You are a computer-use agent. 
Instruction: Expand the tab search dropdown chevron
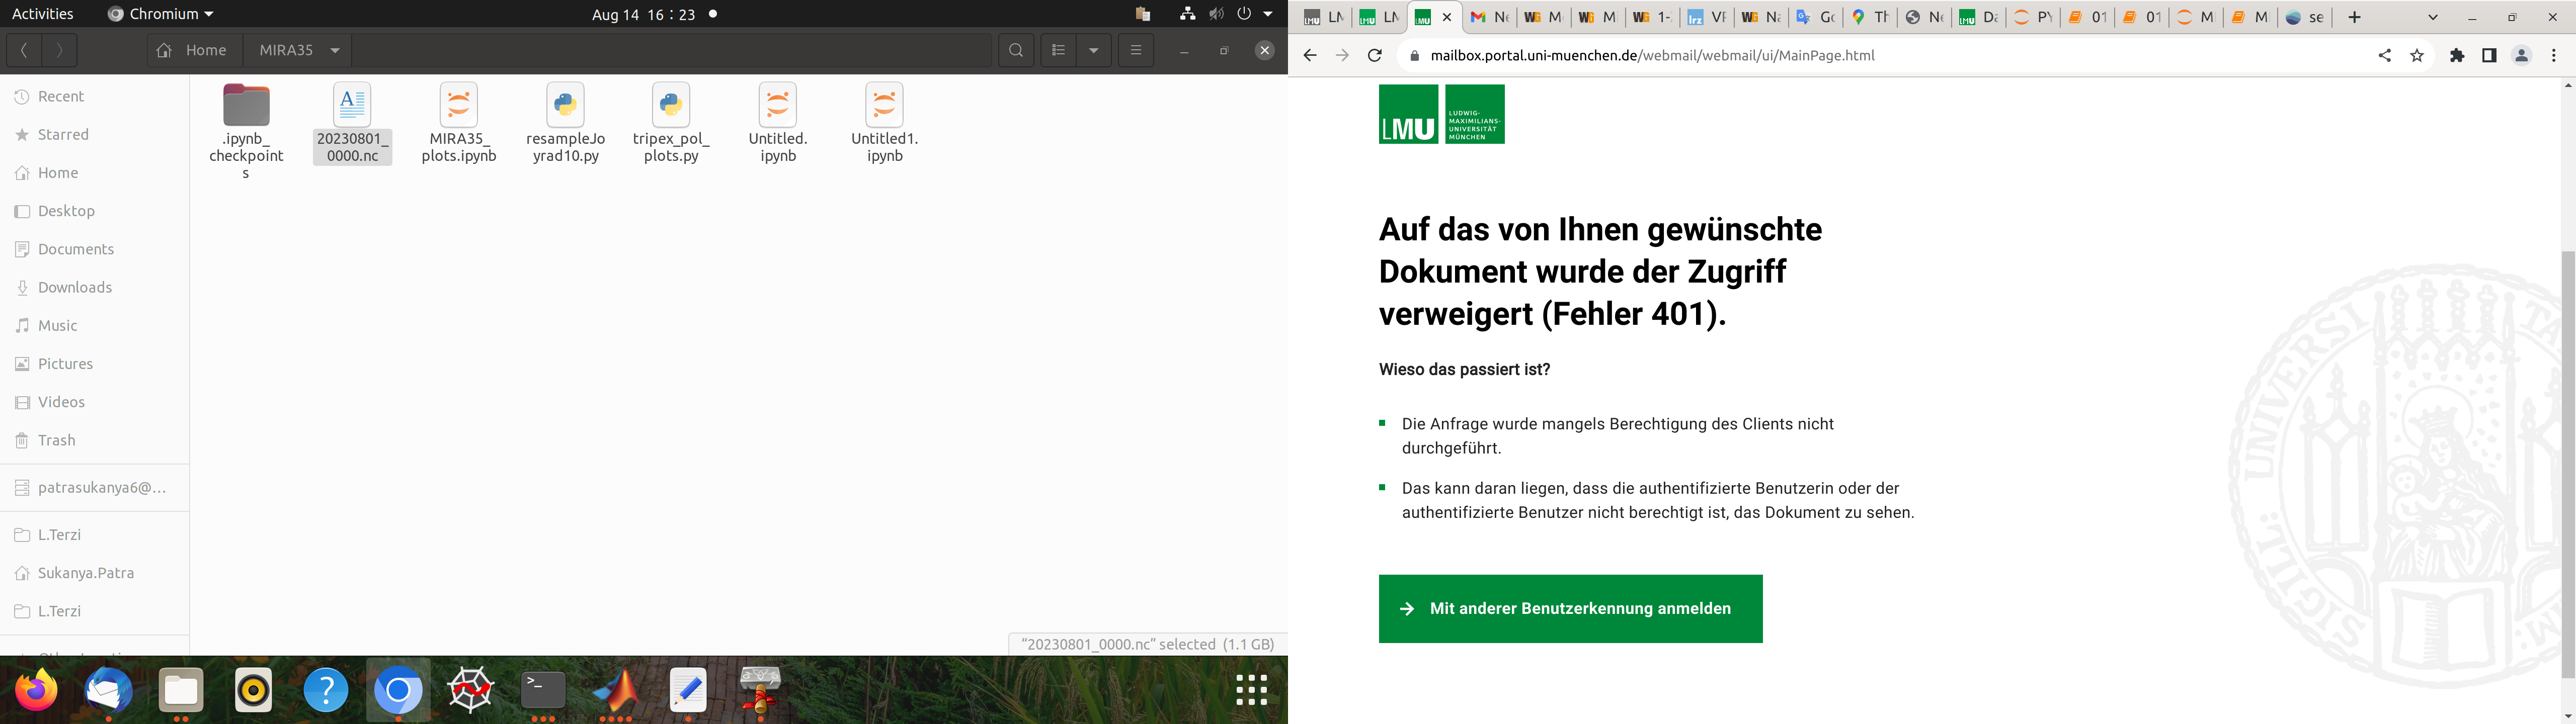coord(2433,17)
